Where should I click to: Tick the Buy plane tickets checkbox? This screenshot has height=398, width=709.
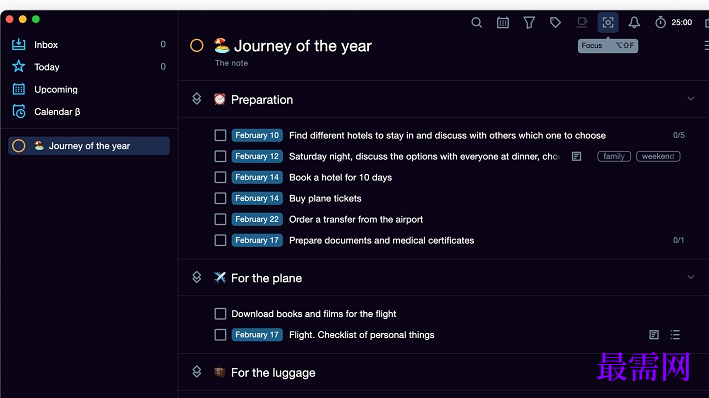(220, 198)
